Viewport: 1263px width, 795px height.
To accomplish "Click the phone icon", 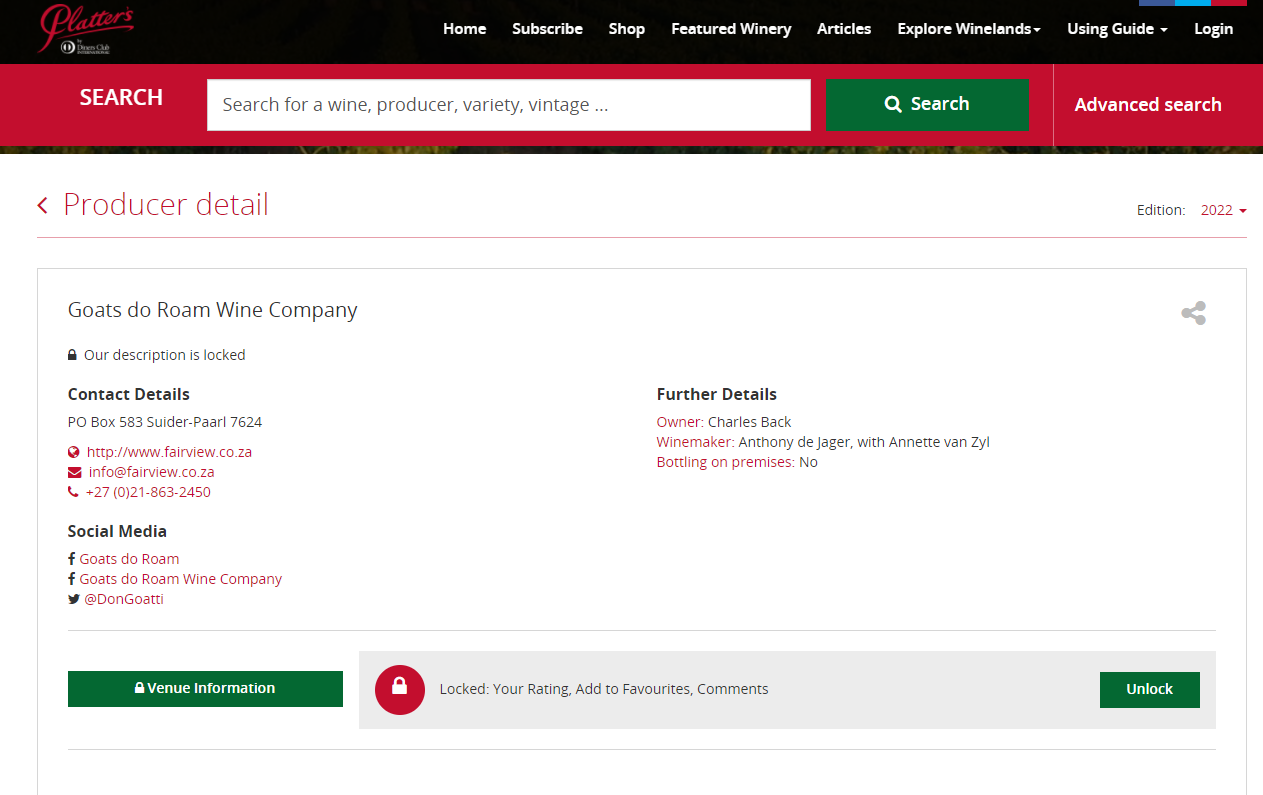I will (73, 492).
